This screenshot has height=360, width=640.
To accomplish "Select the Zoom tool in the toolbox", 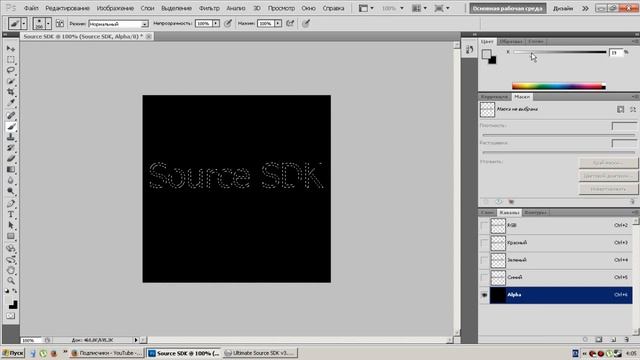I will 11,281.
